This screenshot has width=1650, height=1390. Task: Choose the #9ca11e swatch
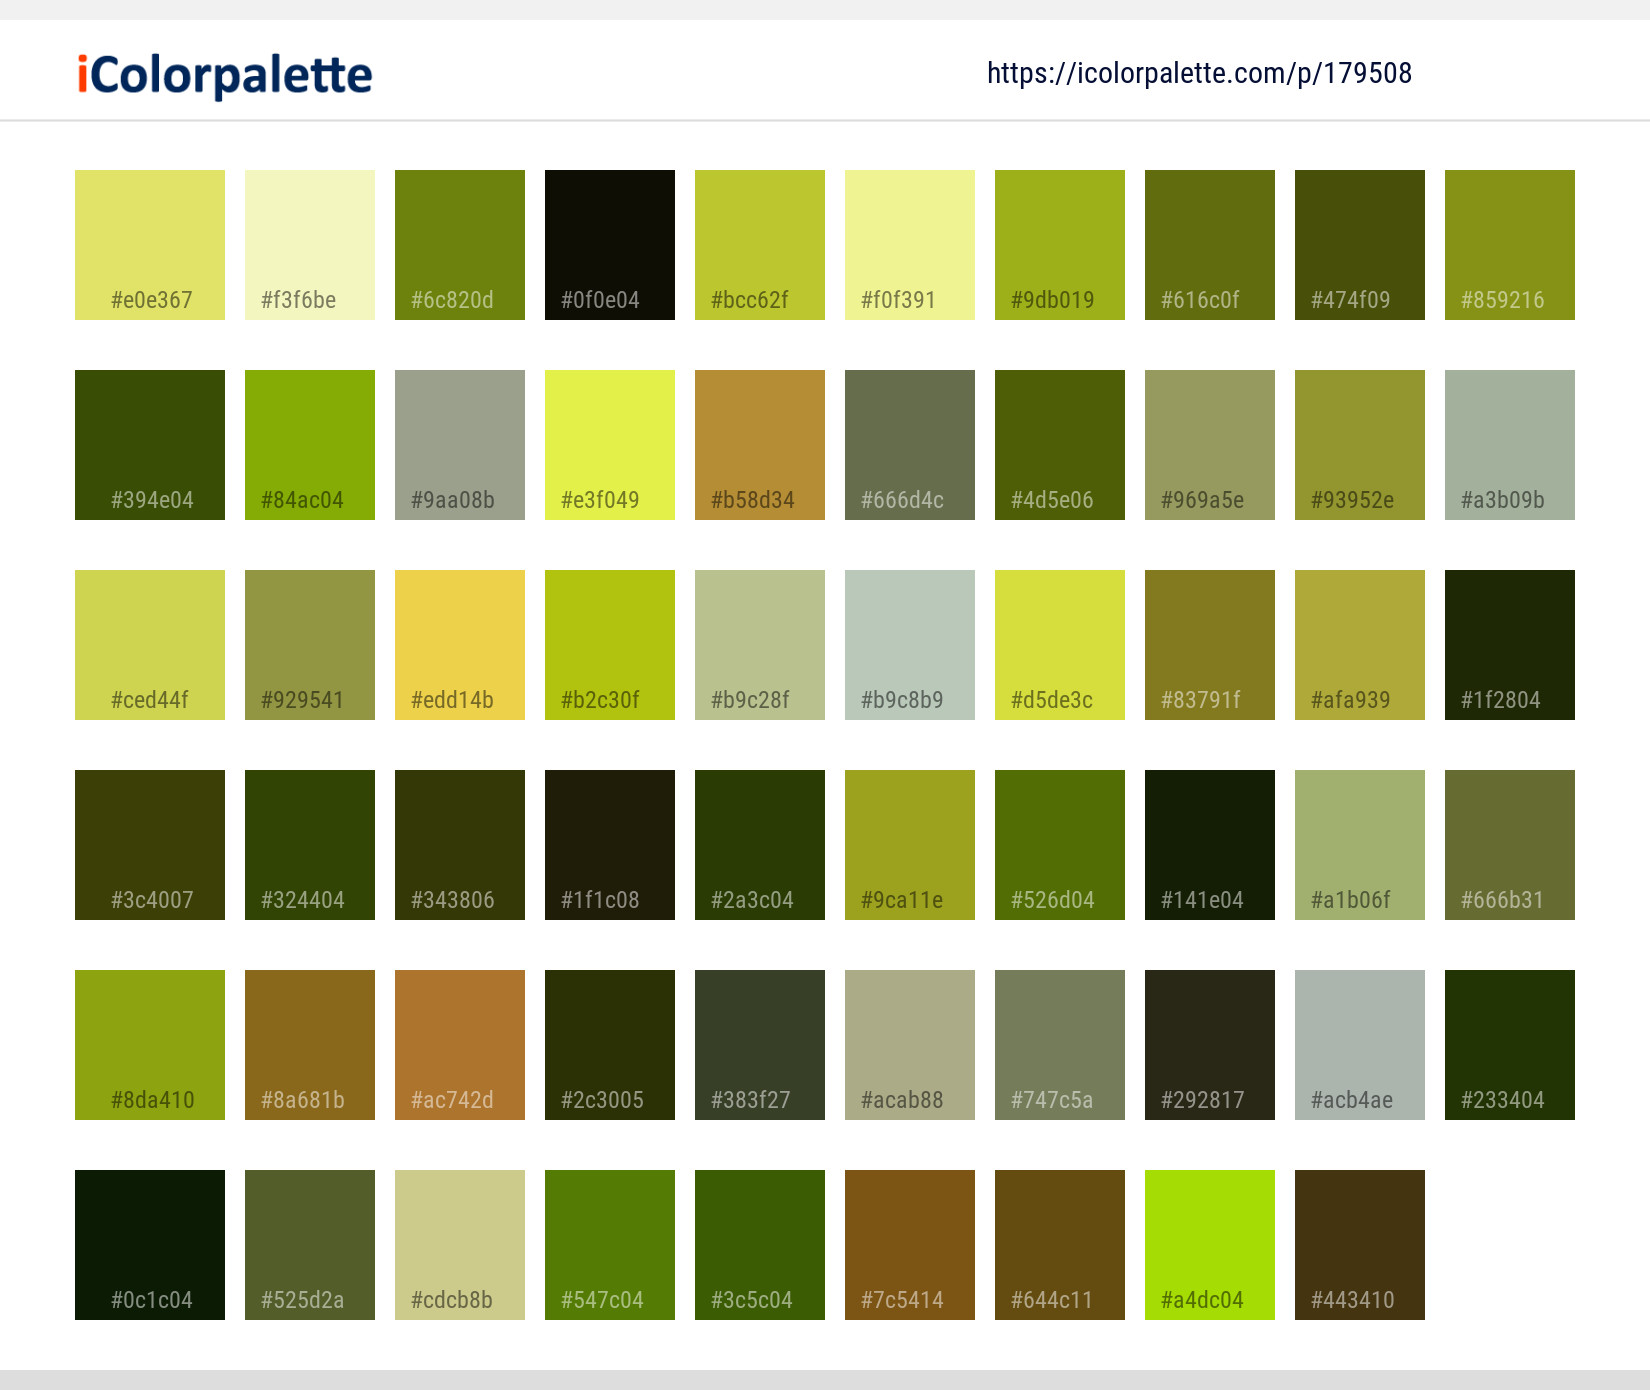click(910, 845)
